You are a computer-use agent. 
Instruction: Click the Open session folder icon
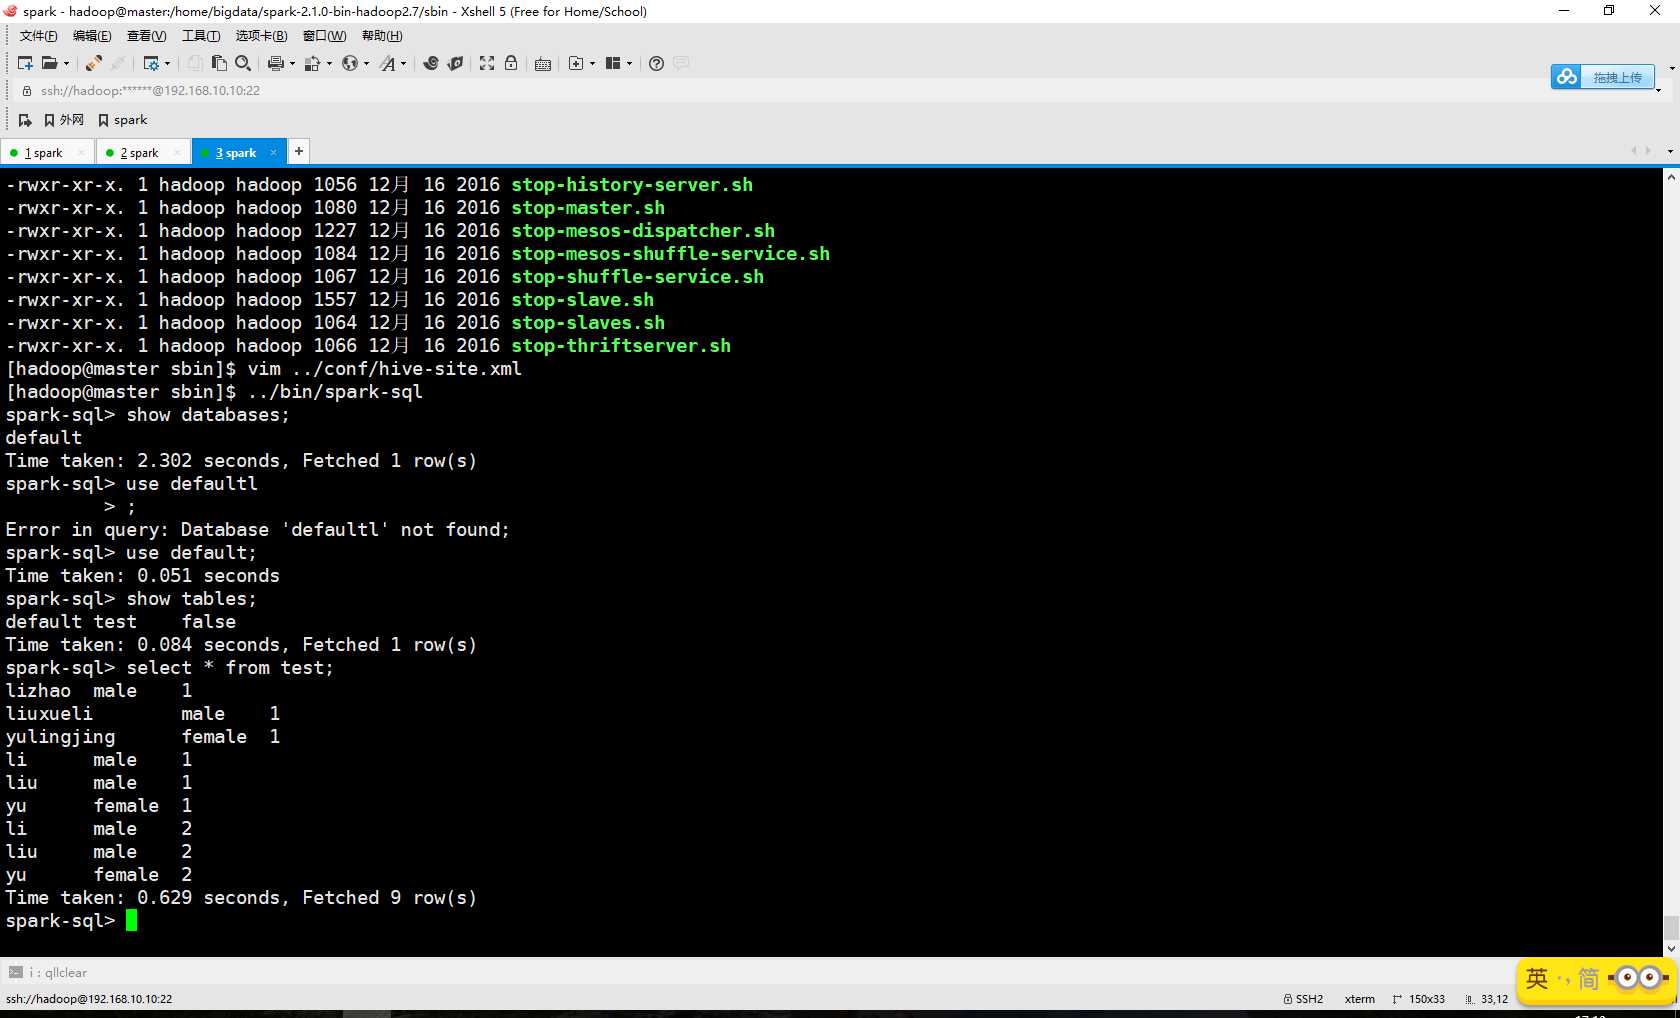(x=49, y=63)
